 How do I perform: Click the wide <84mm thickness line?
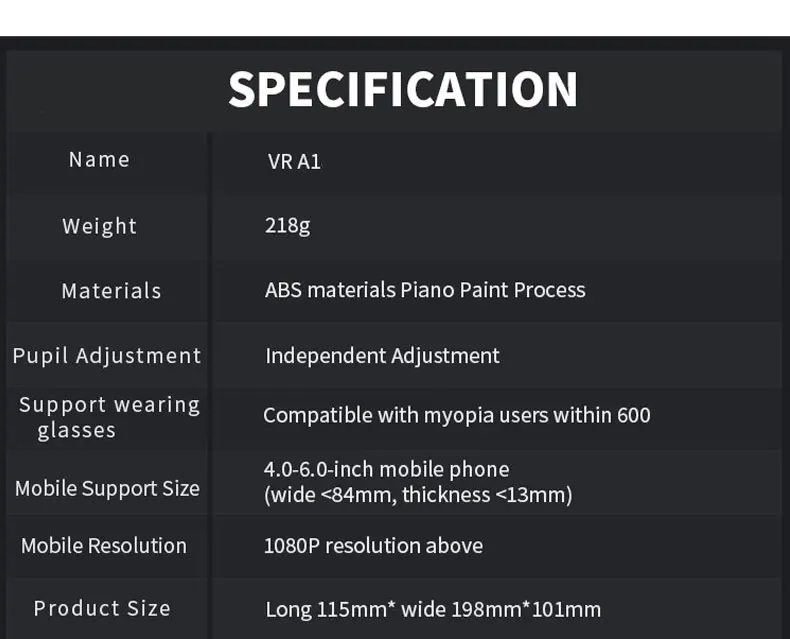(418, 495)
